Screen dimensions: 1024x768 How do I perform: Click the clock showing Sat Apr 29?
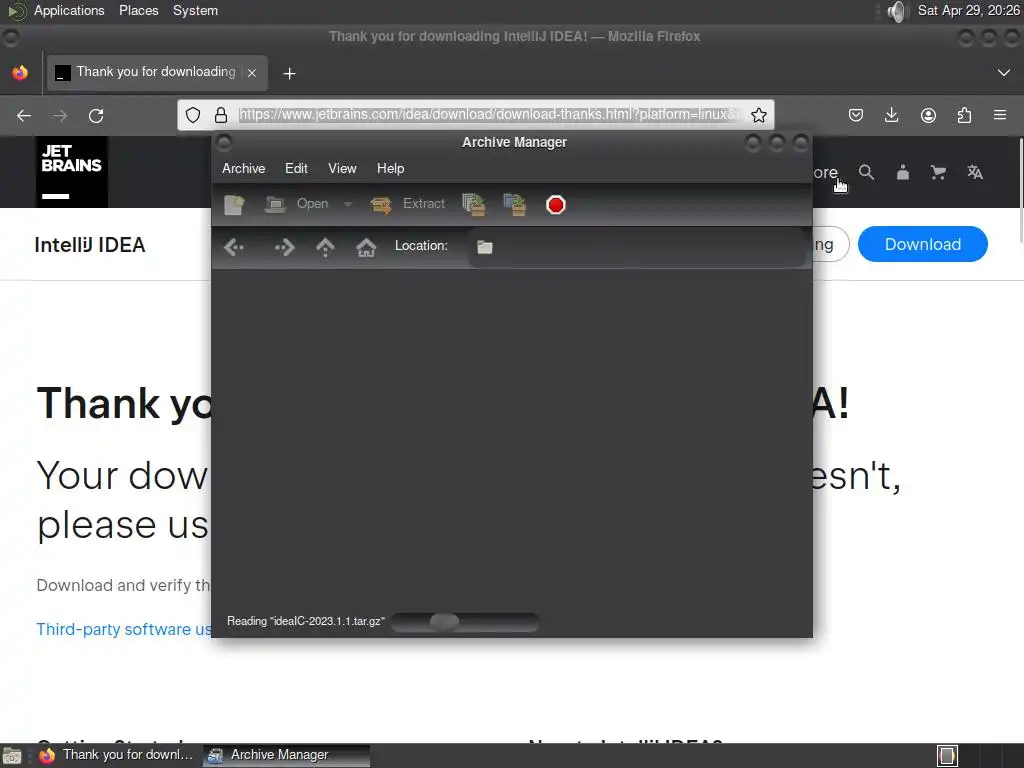click(x=969, y=10)
